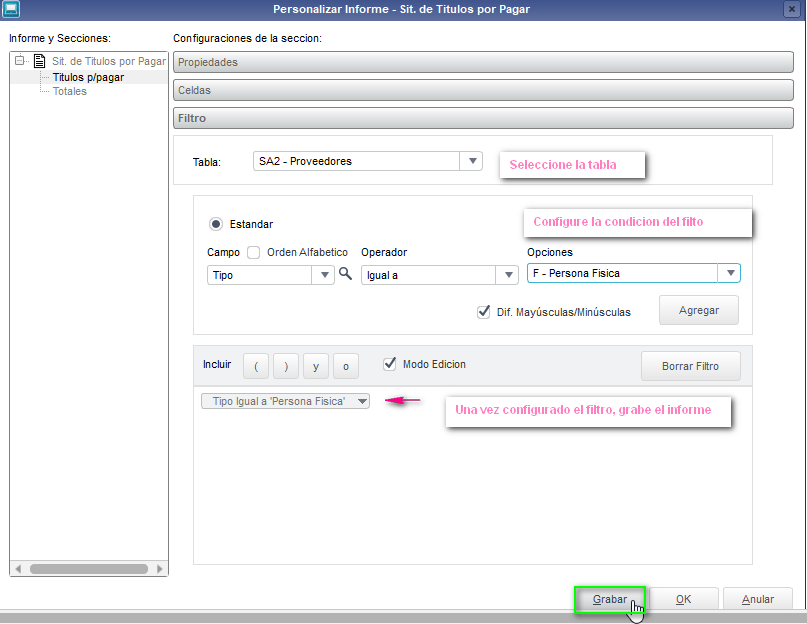The height and width of the screenshot is (624, 807).
Task: Insert the 'o' logical operator
Action: pyautogui.click(x=346, y=366)
